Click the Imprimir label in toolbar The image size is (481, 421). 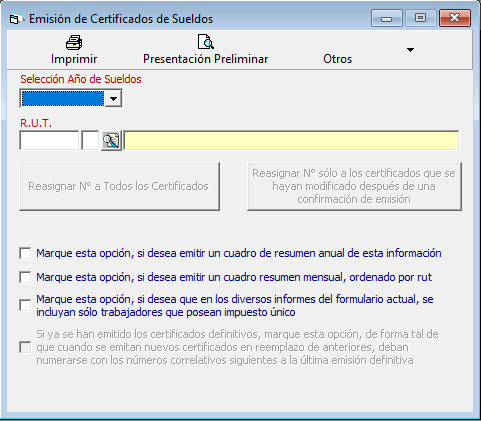(x=74, y=59)
